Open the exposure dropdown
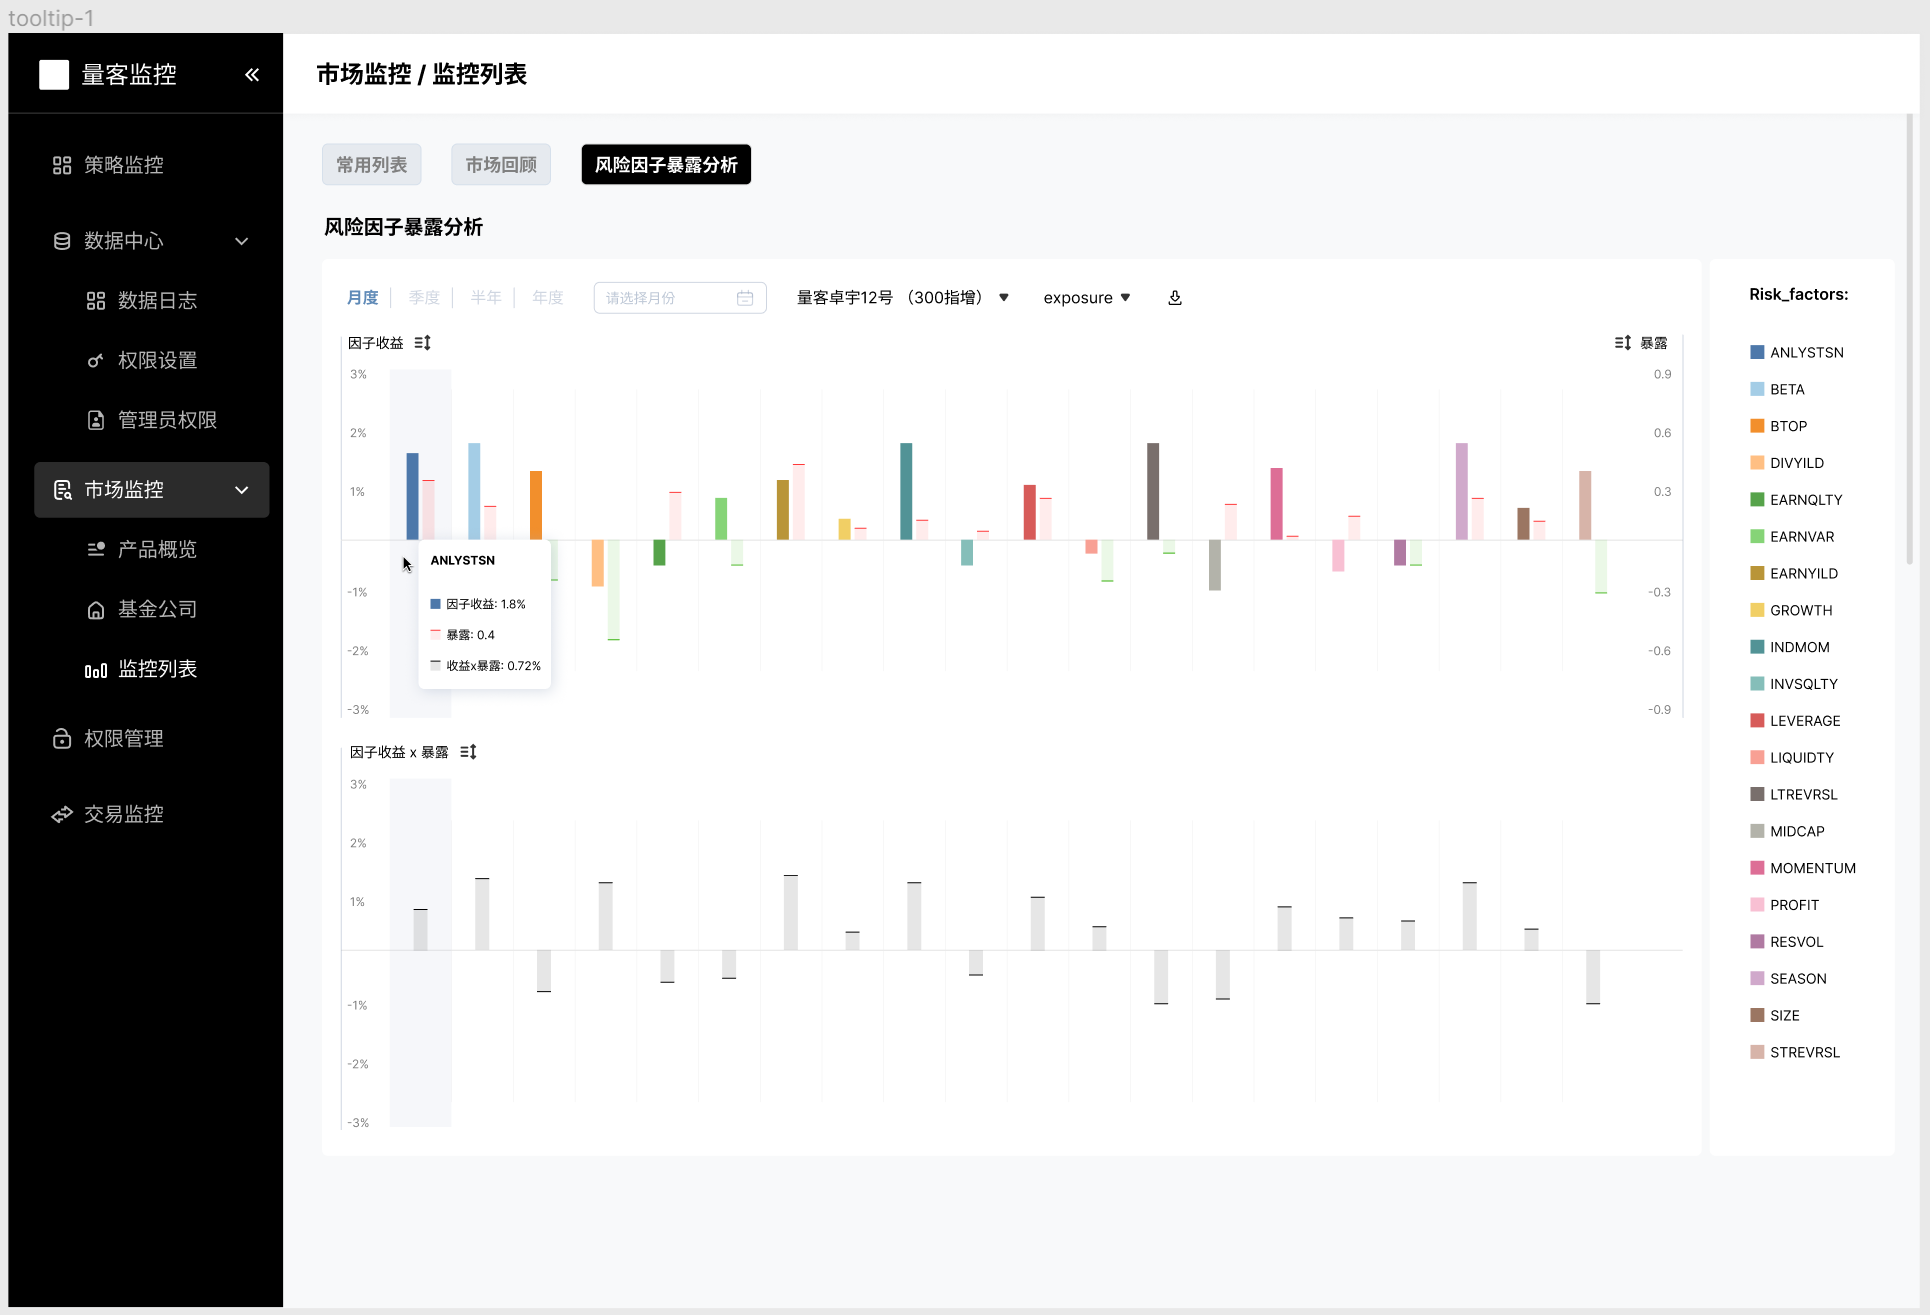Image resolution: width=1930 pixels, height=1315 pixels. (1086, 298)
